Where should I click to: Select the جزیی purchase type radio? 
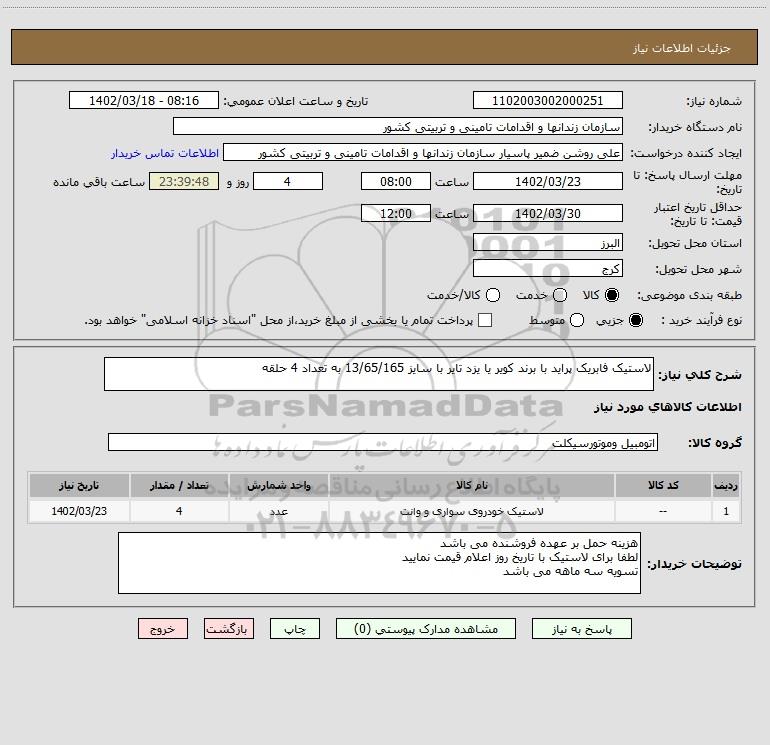pos(635,320)
